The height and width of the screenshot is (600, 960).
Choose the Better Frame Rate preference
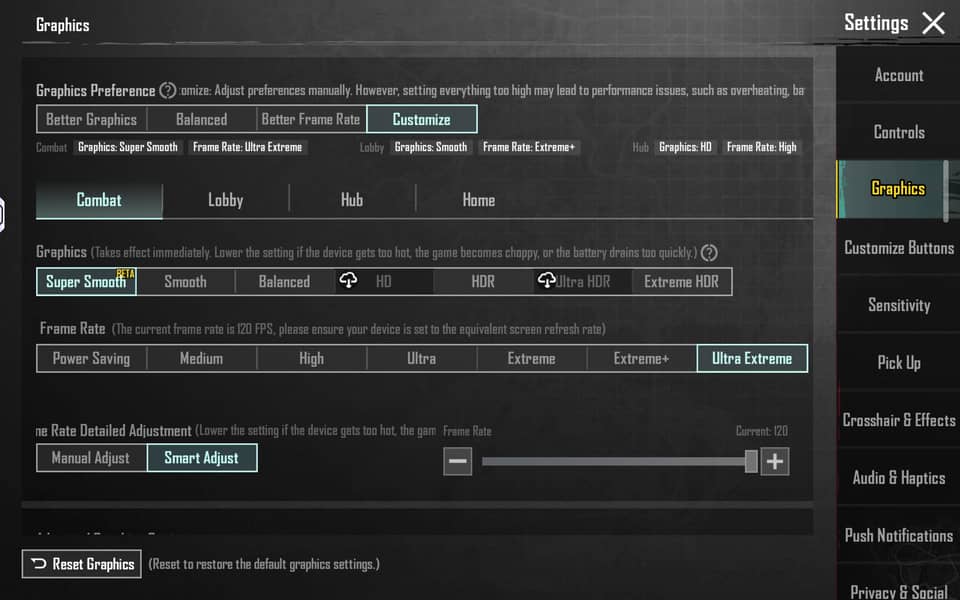coord(310,119)
